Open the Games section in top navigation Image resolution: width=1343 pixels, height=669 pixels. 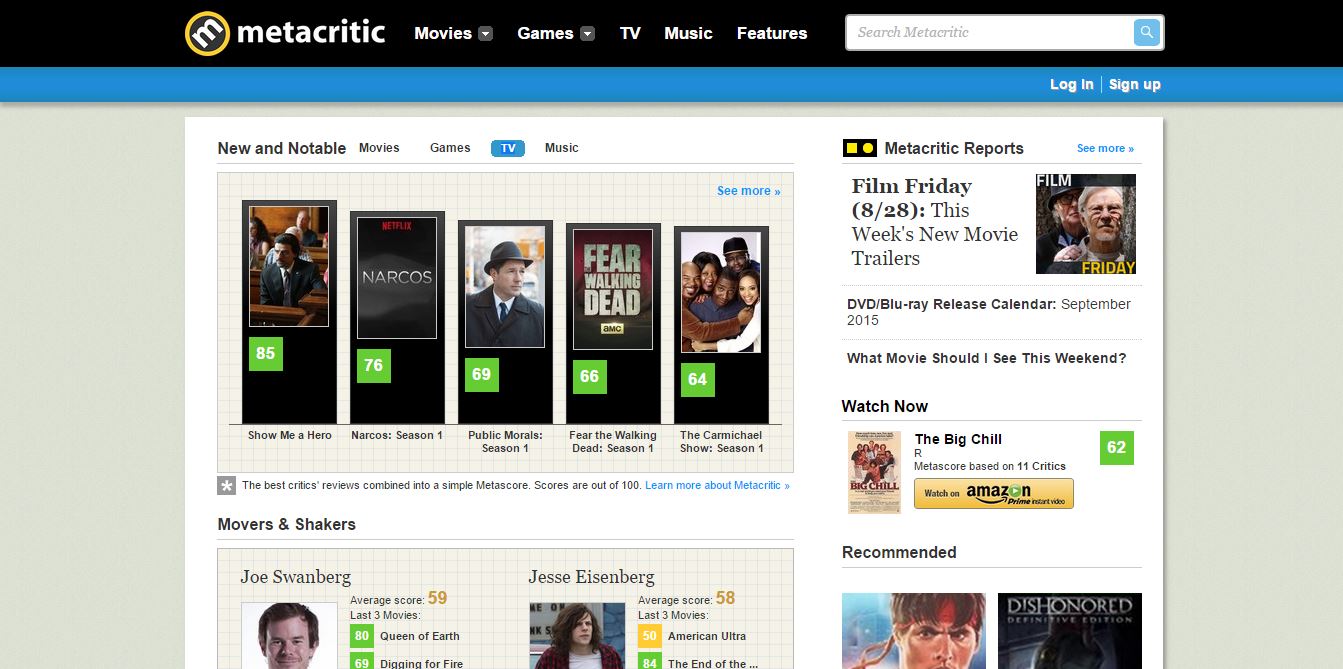pyautogui.click(x=545, y=33)
